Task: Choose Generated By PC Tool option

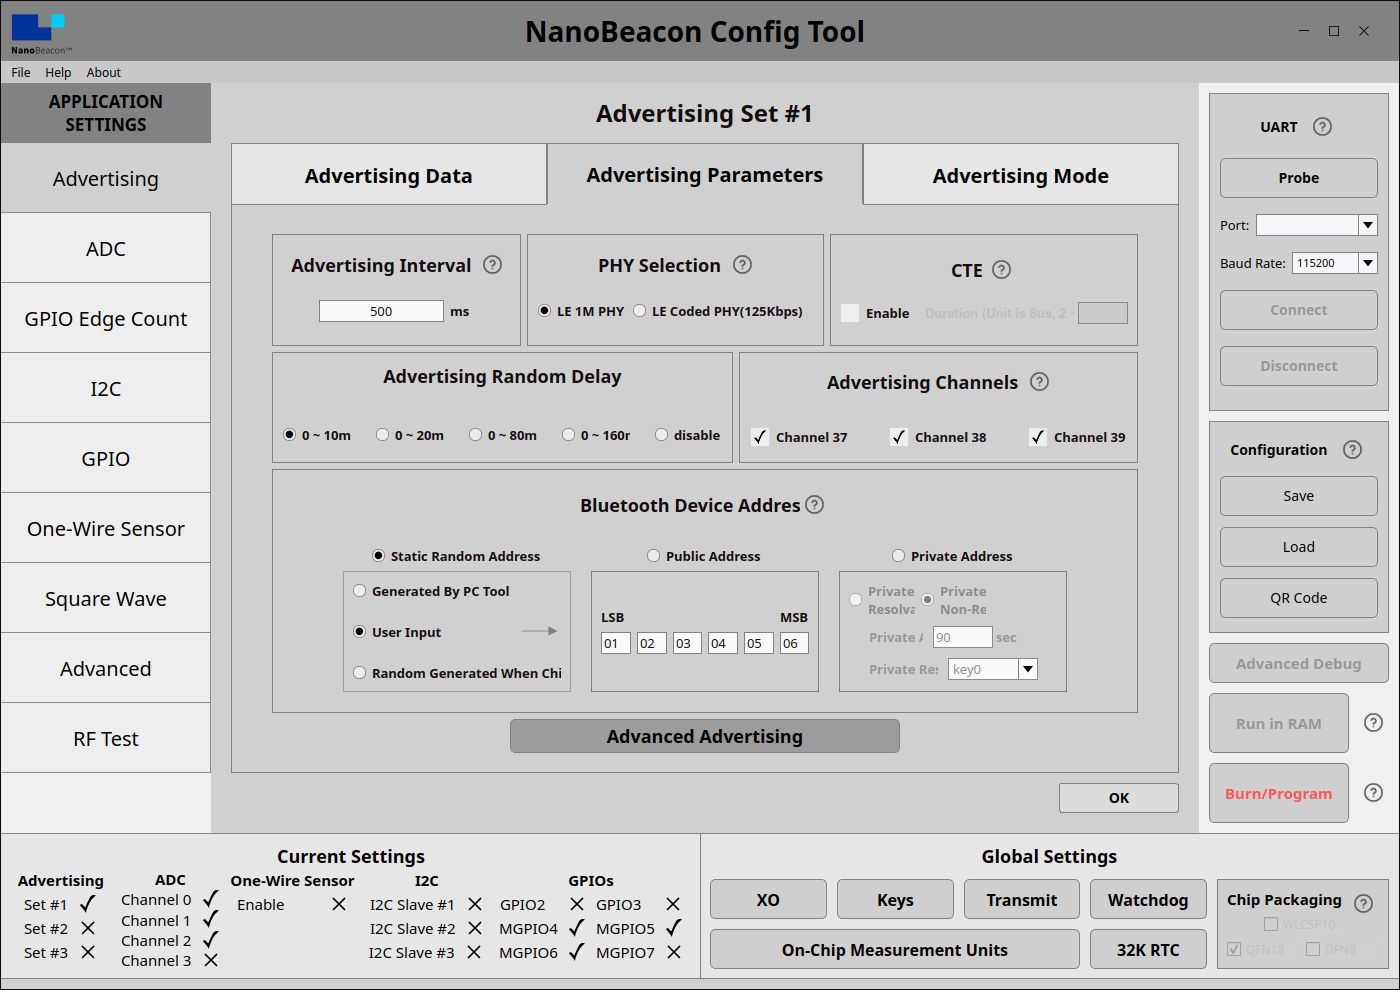Action: 360,591
